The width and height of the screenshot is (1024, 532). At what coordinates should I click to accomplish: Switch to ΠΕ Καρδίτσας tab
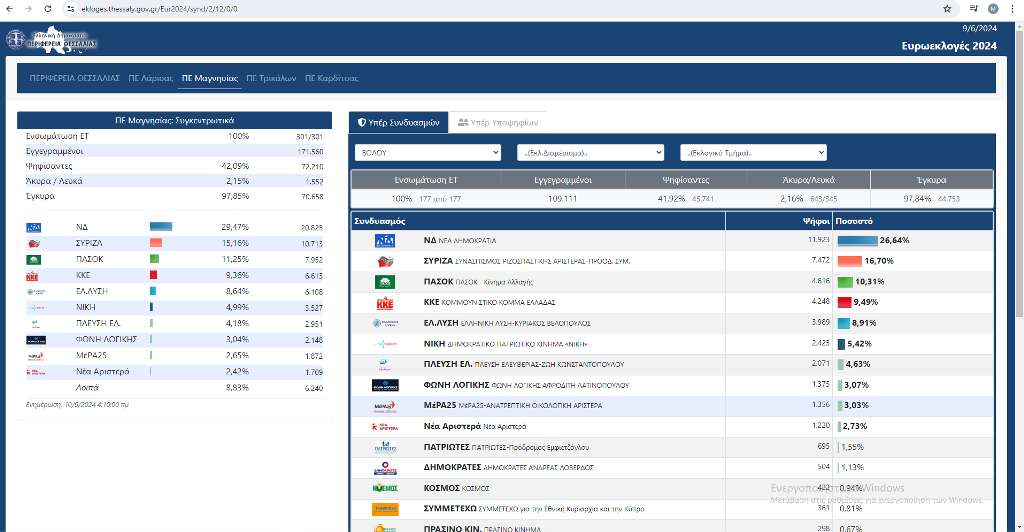click(332, 78)
